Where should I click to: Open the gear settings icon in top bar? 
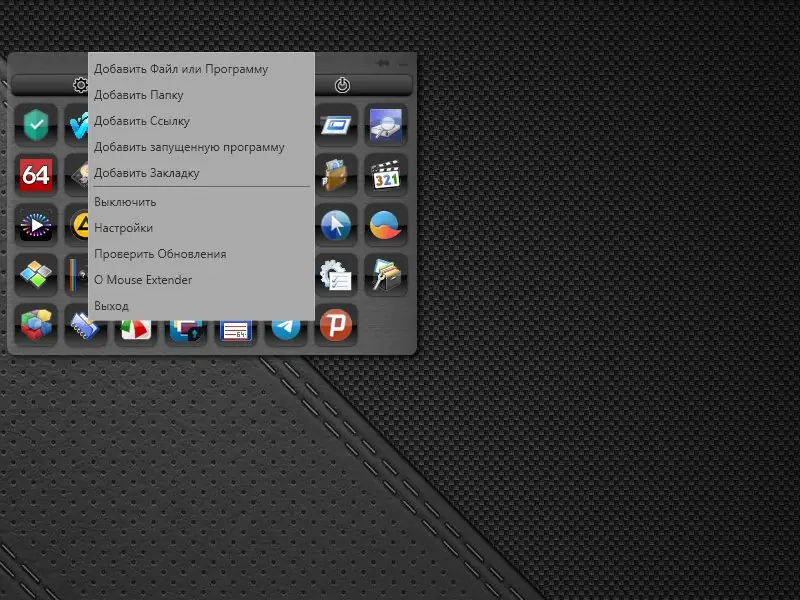(x=80, y=85)
